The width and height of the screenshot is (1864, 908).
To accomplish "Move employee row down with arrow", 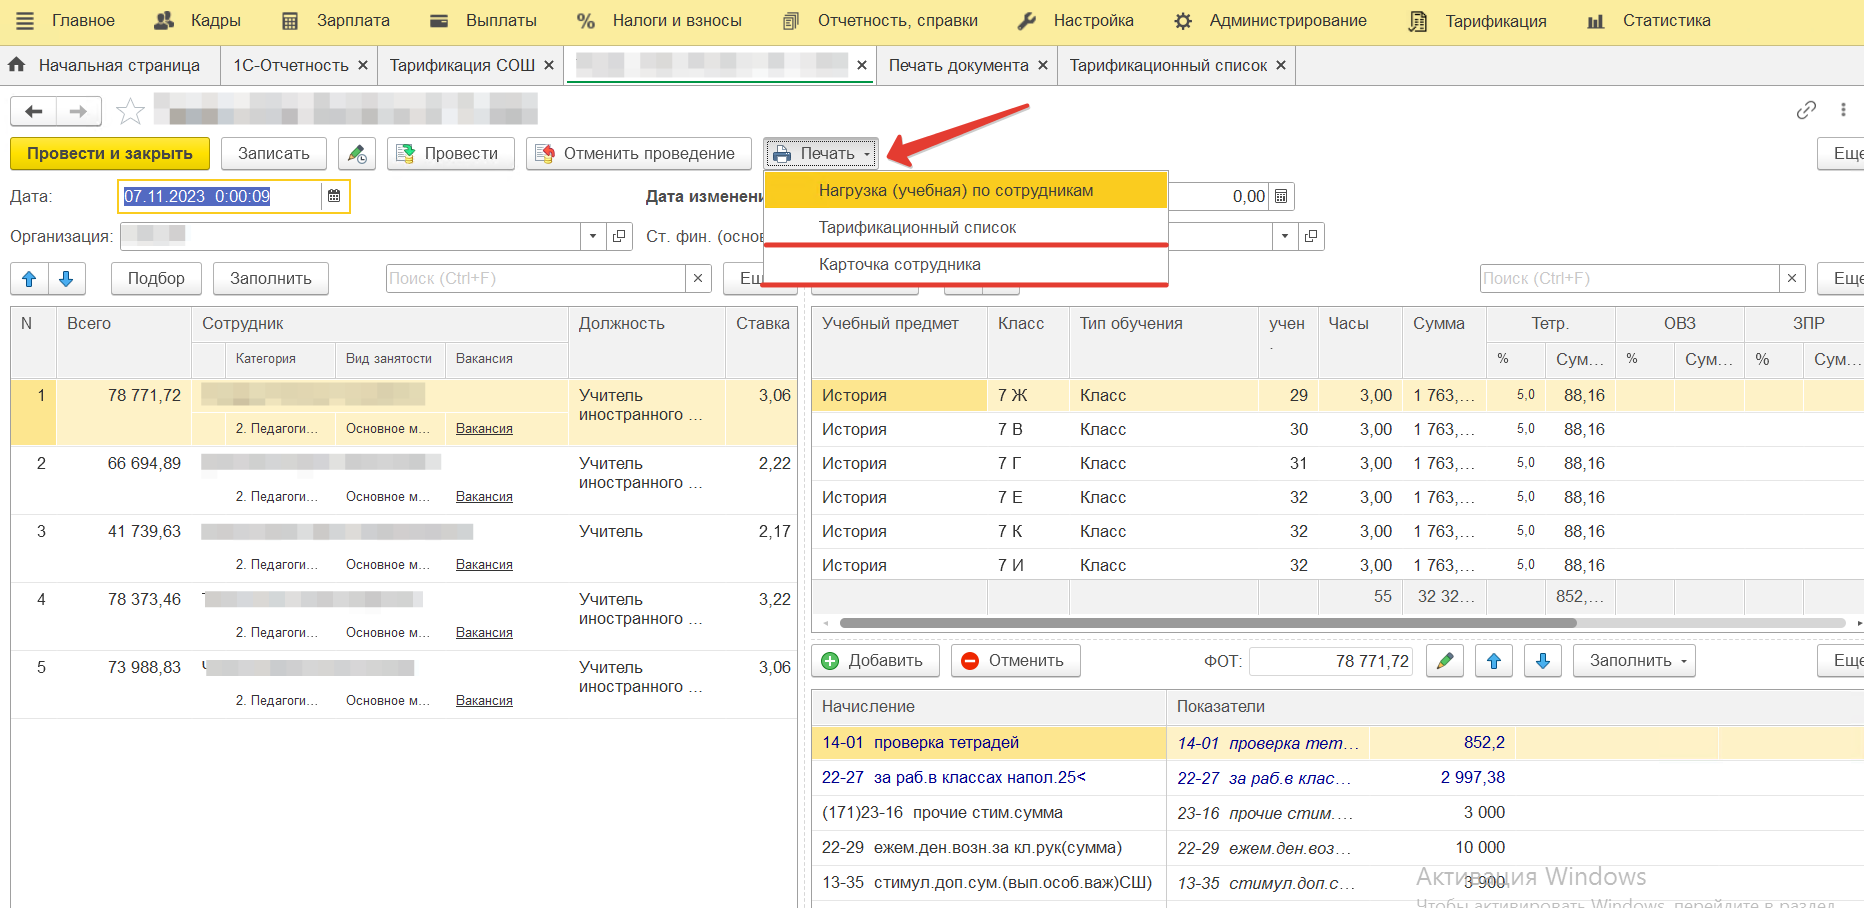I will click(x=66, y=279).
